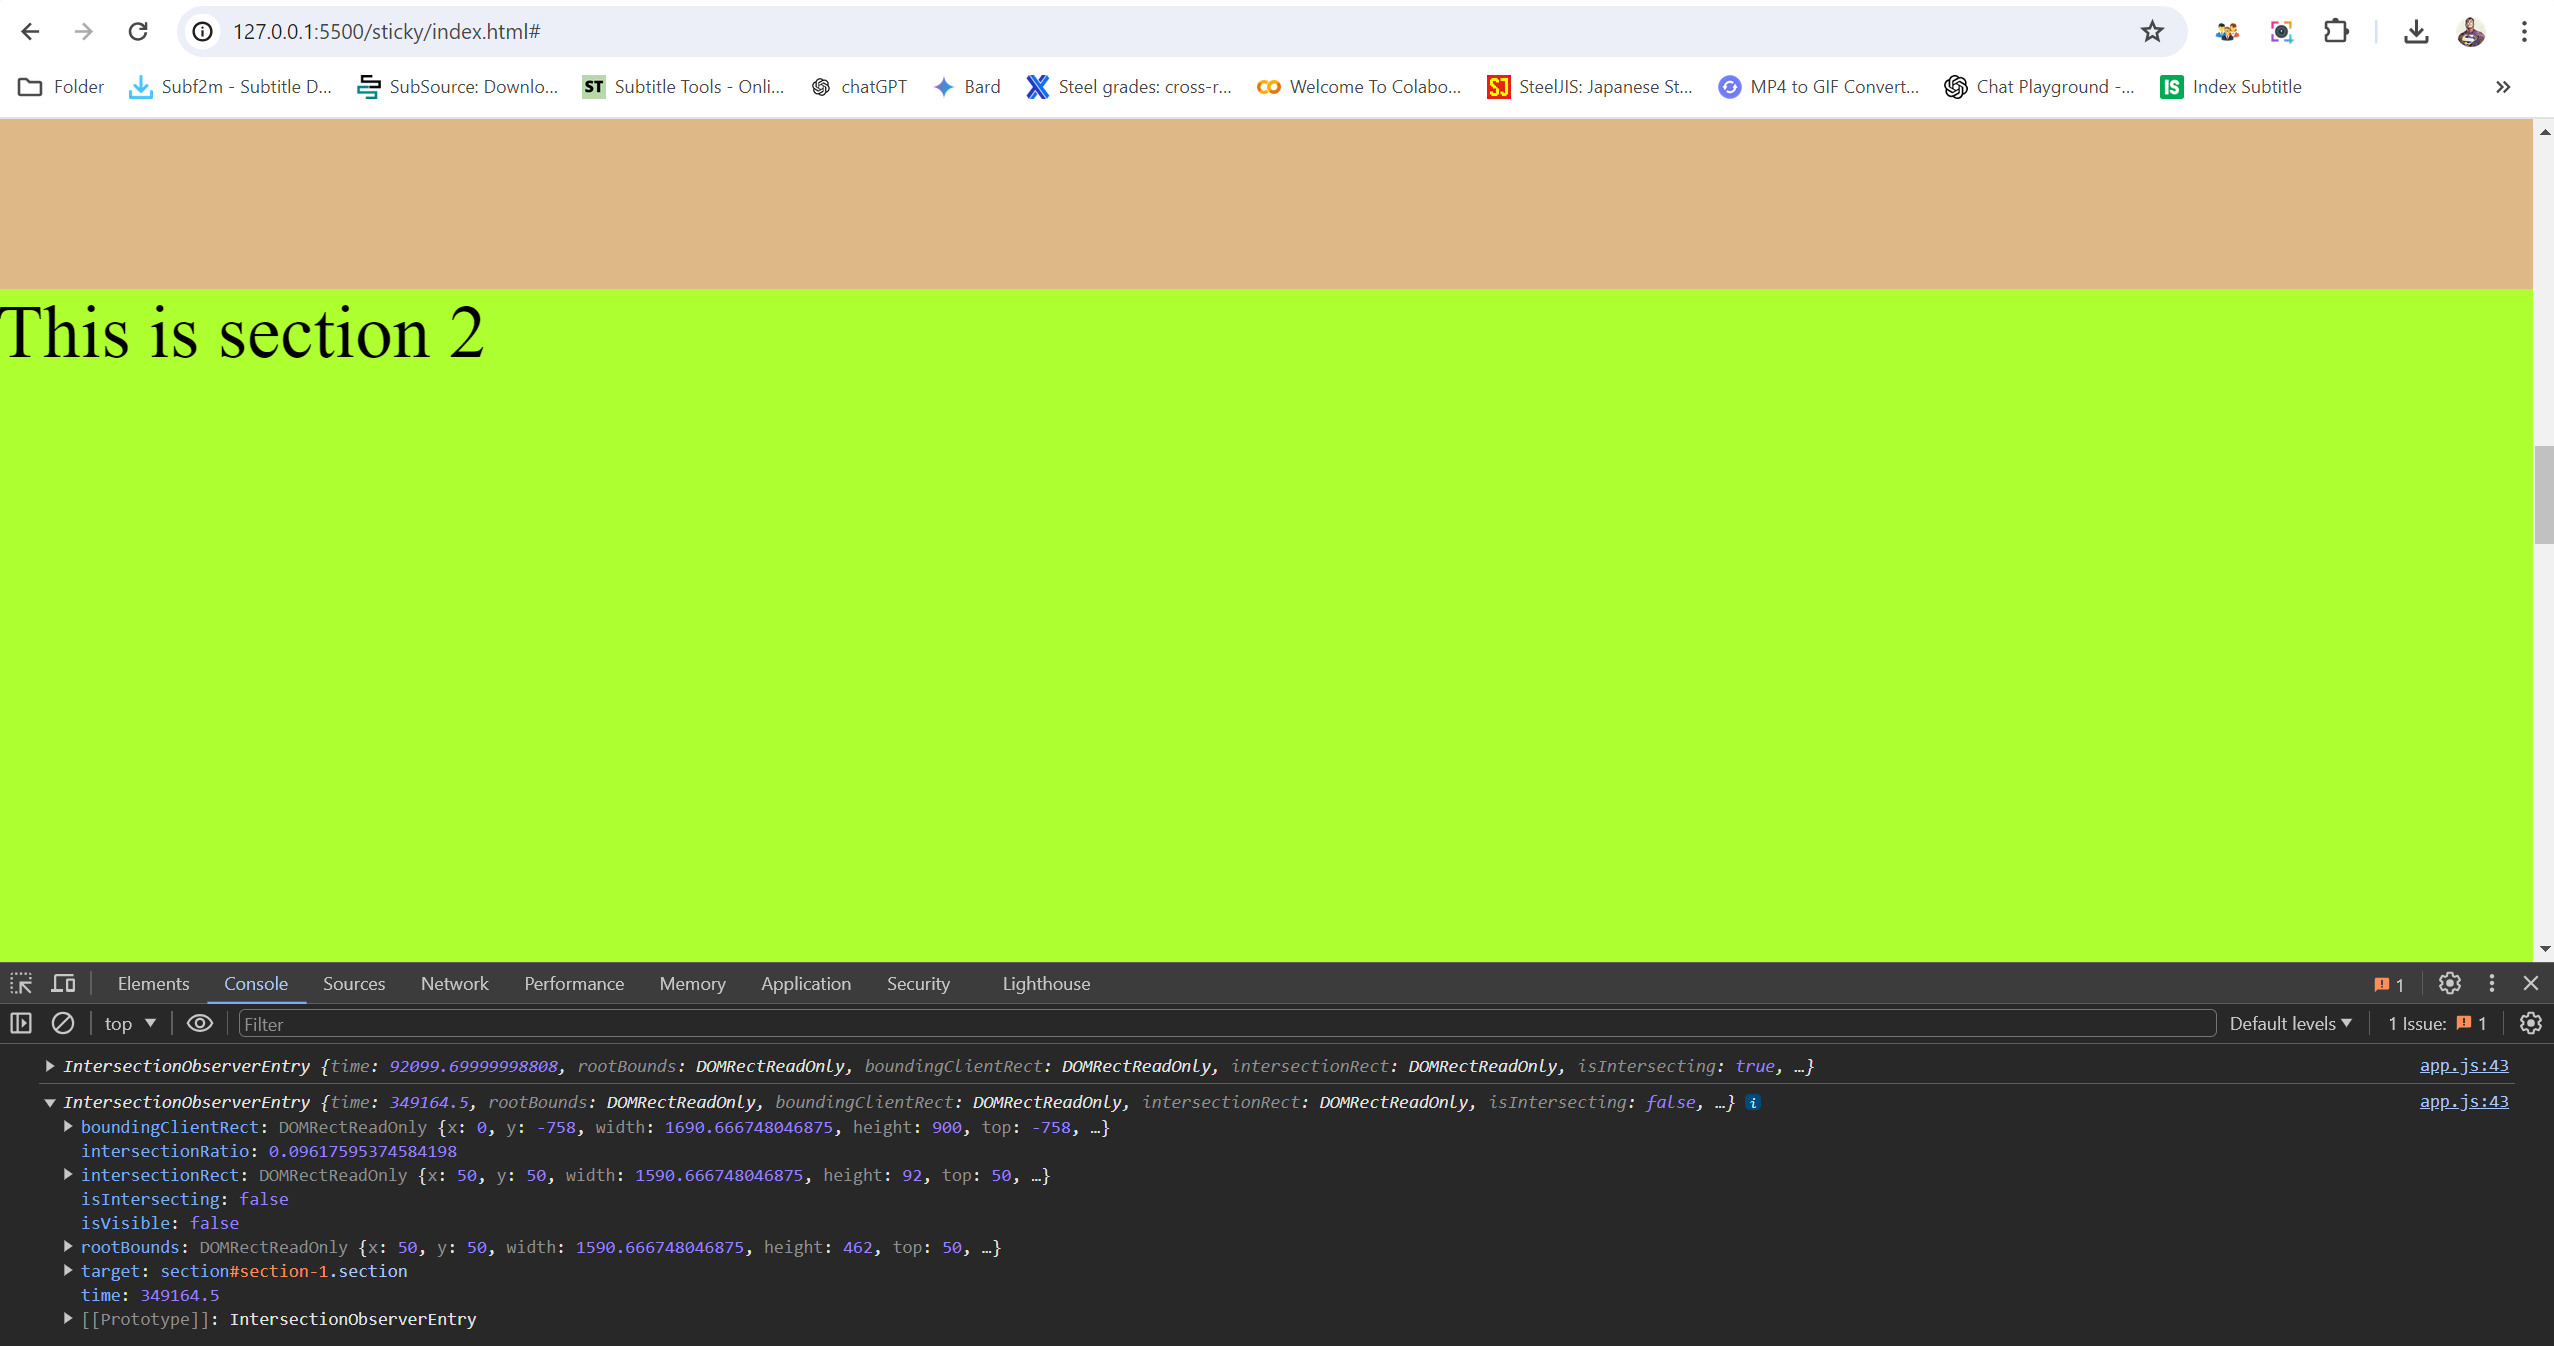The width and height of the screenshot is (2554, 1346).
Task: Open the Chrome extensions puzzle icon
Action: [2336, 32]
